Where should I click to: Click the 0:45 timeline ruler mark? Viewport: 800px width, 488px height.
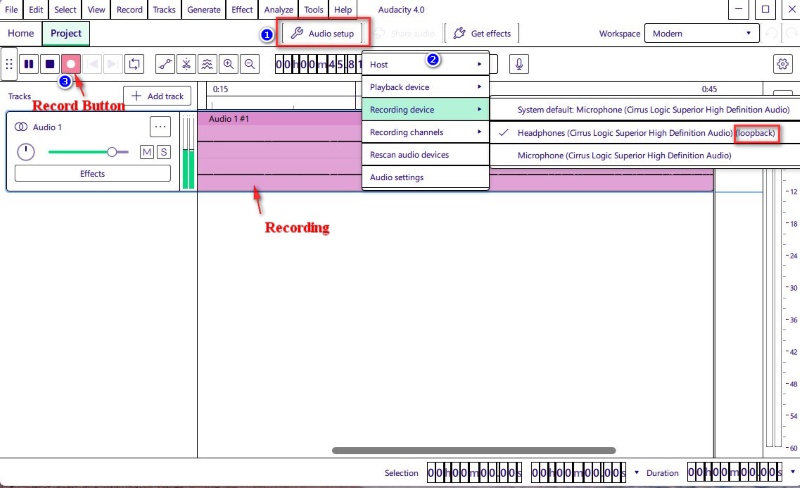[709, 89]
